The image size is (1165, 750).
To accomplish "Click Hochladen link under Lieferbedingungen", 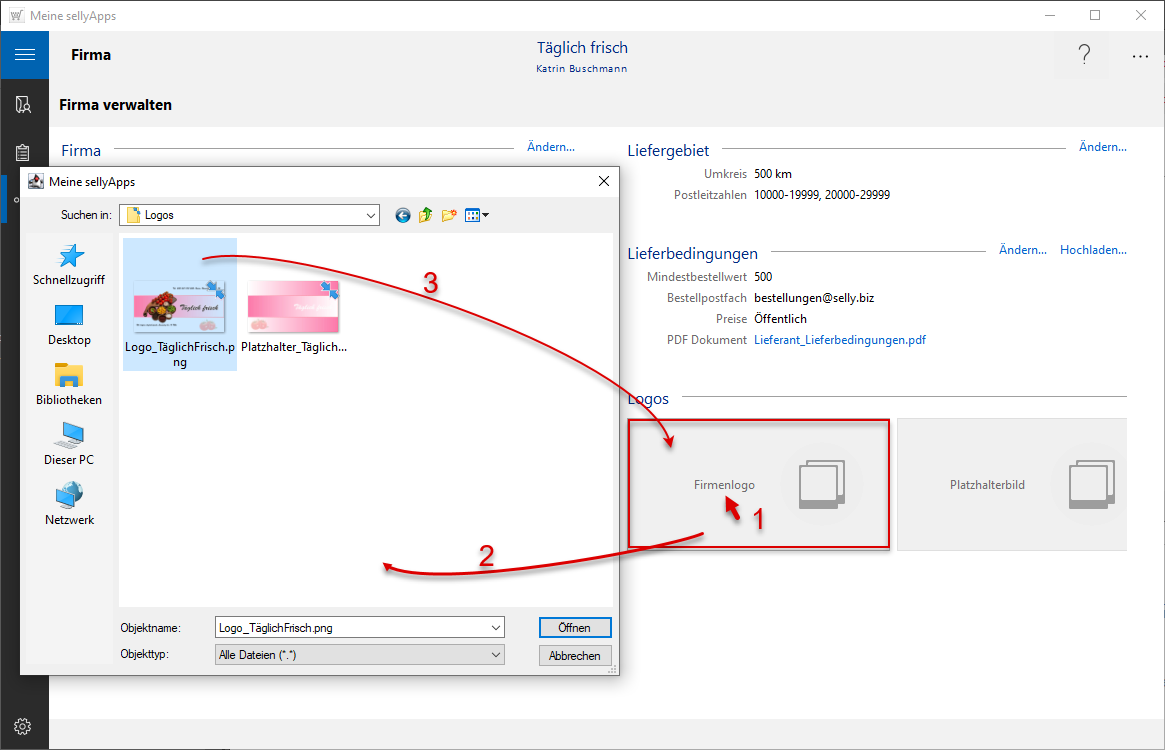I will coord(1093,250).
